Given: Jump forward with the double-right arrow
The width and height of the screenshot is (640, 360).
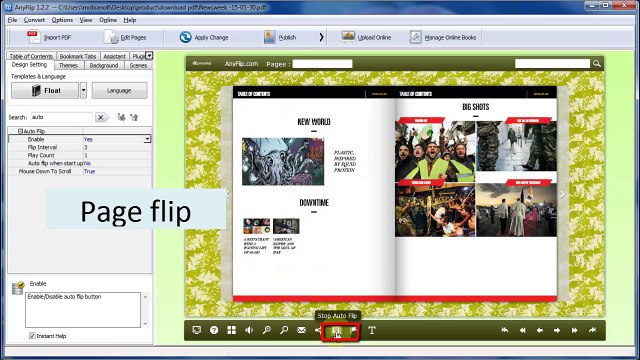Looking at the screenshot, I should 574,330.
